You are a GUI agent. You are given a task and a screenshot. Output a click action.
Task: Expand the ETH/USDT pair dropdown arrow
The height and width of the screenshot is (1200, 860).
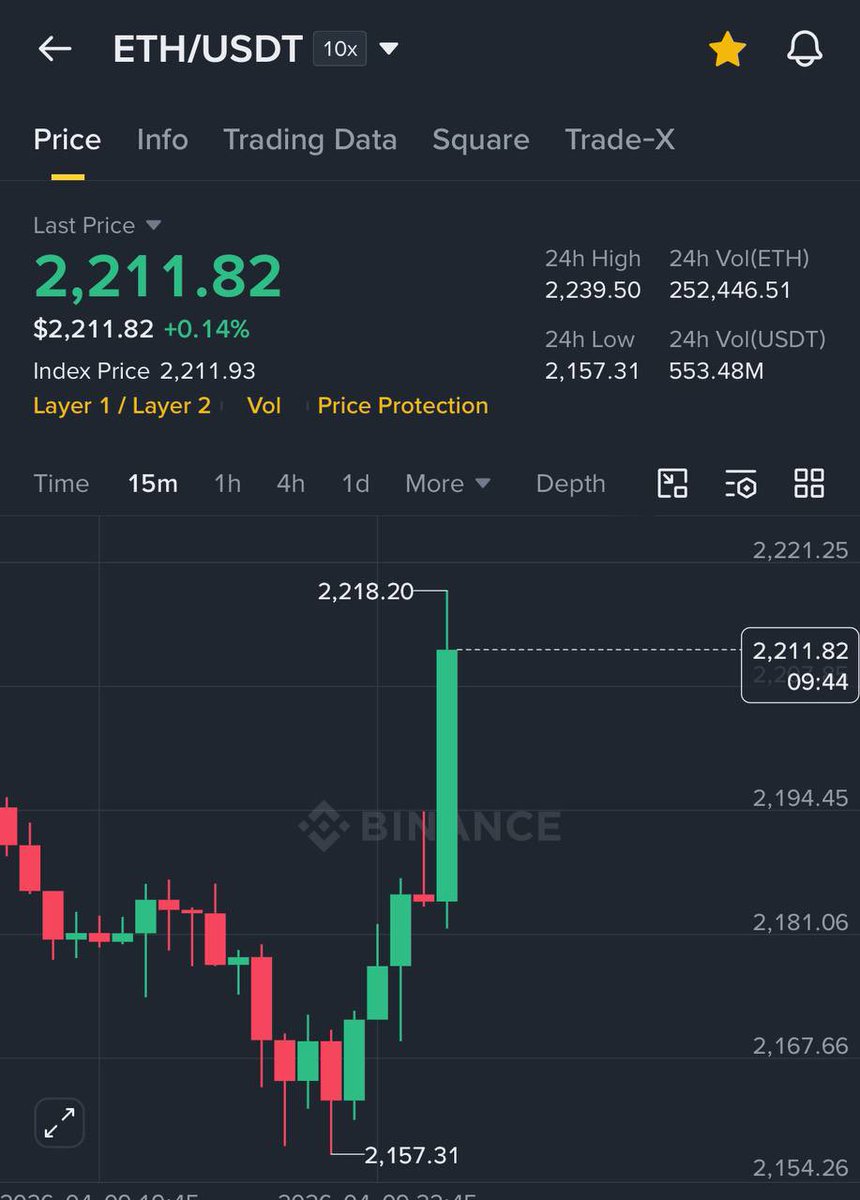tap(389, 49)
